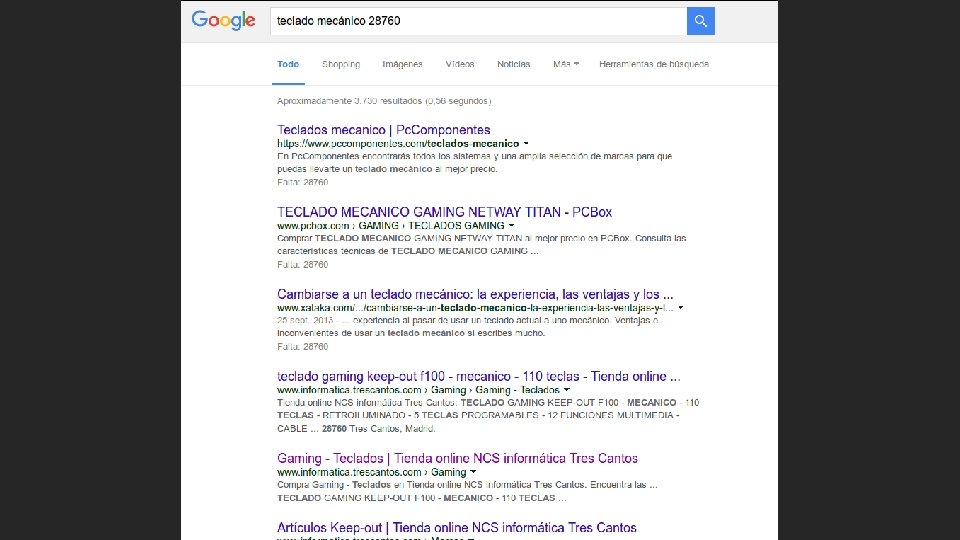Click the Google logo
The height and width of the screenshot is (540, 960).
(223, 21)
